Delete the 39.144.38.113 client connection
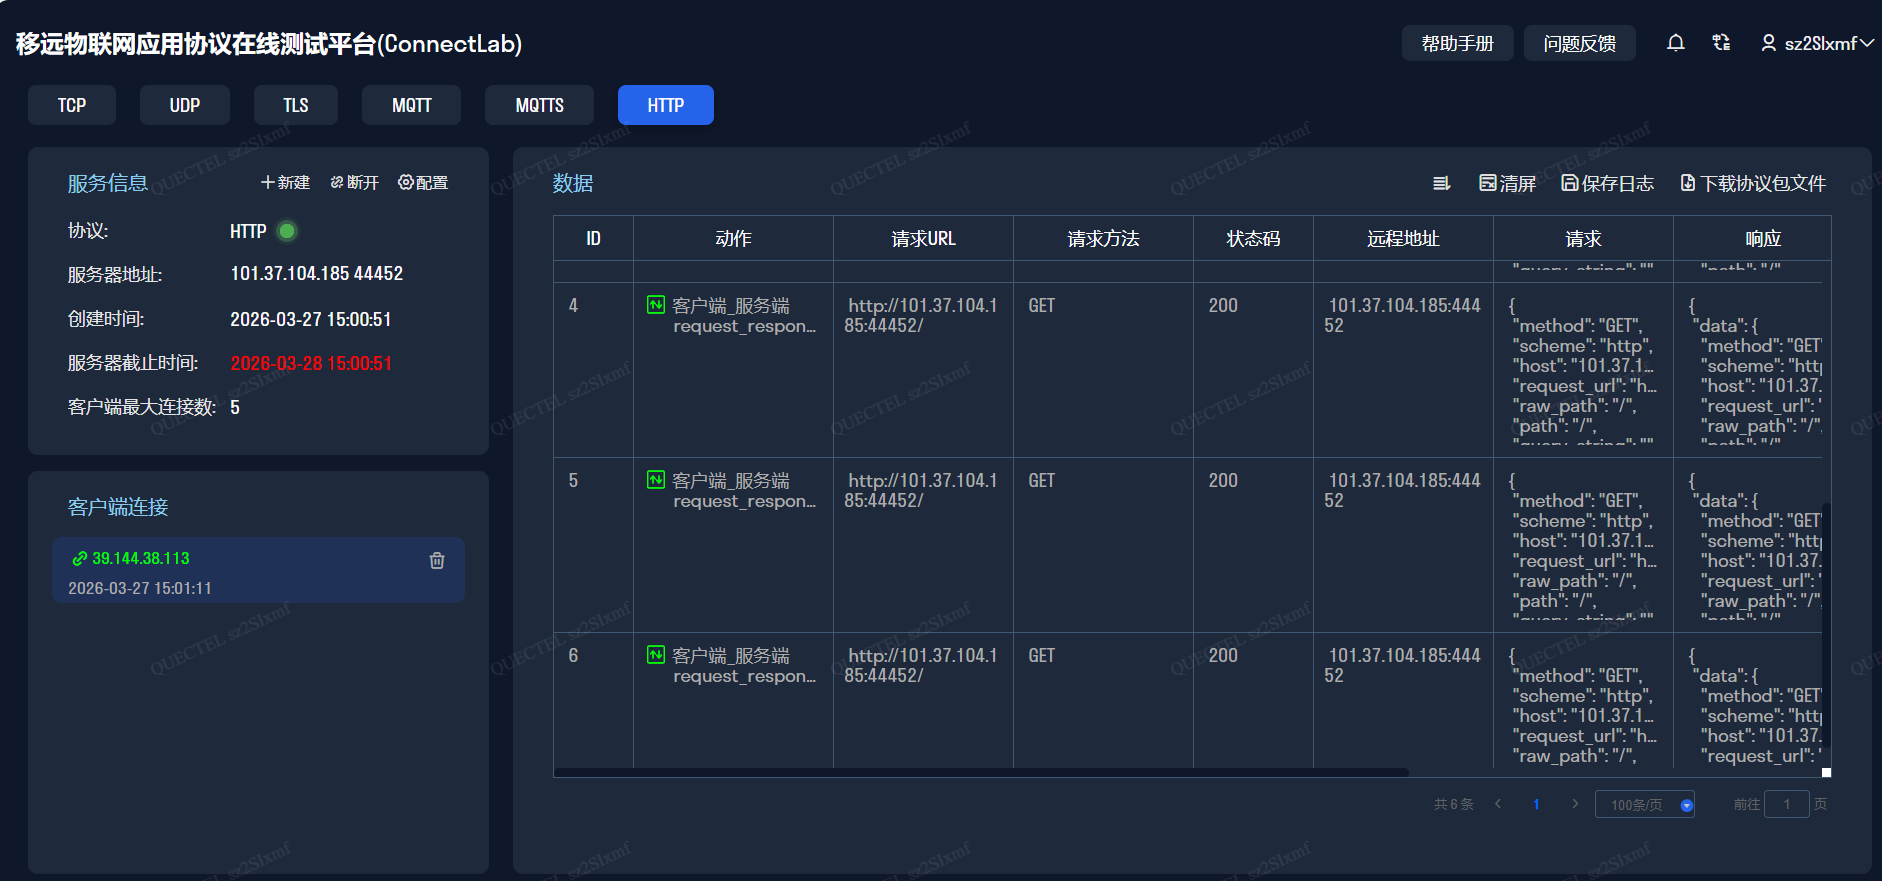The height and width of the screenshot is (881, 1882). coord(437,561)
